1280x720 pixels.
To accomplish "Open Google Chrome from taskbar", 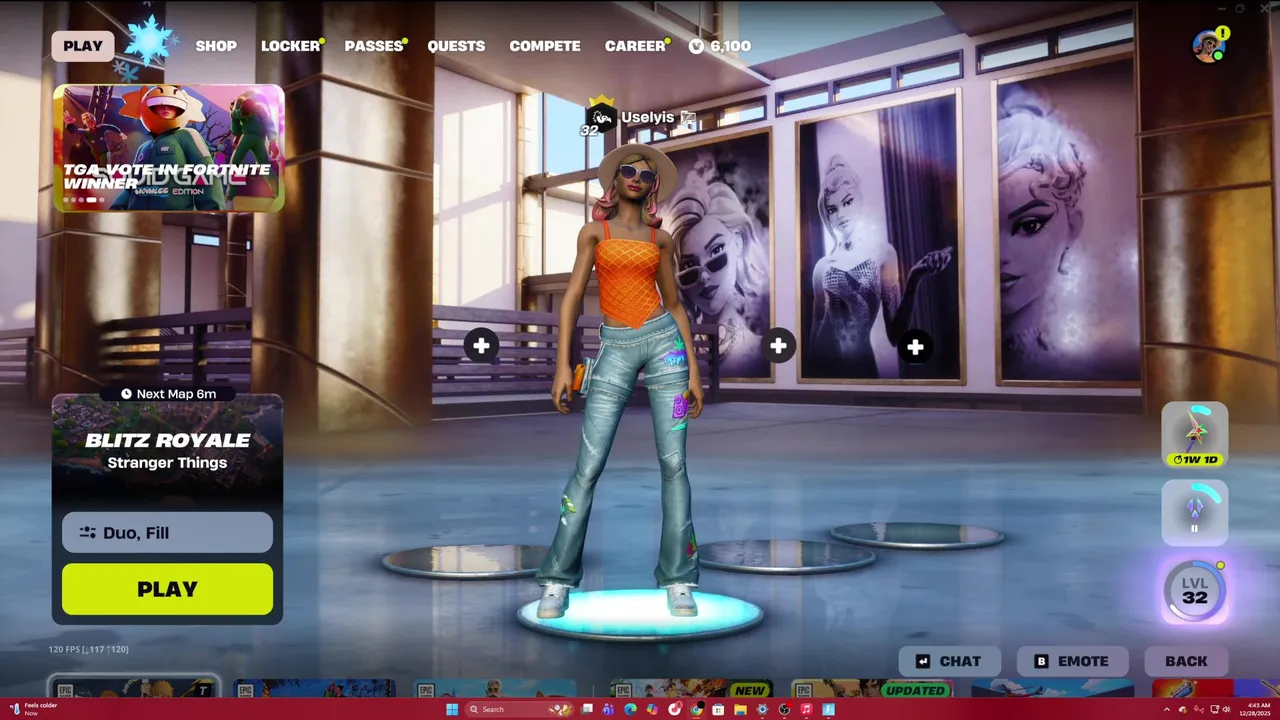I will click(x=696, y=709).
